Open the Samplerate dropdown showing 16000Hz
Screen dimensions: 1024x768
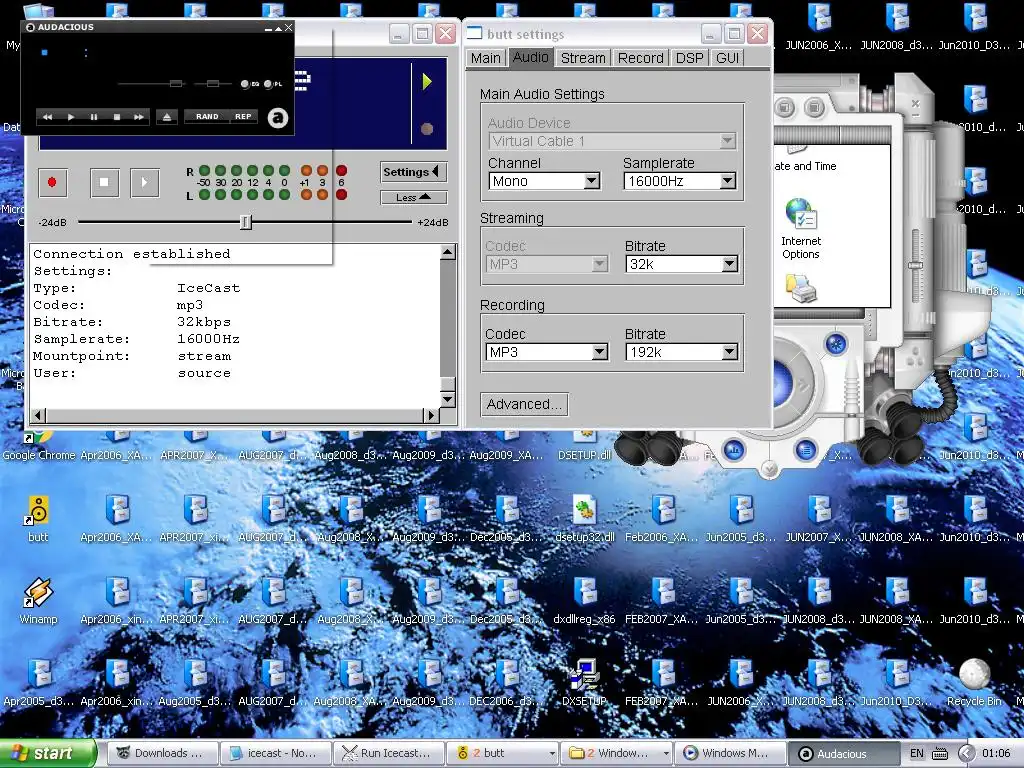680,181
